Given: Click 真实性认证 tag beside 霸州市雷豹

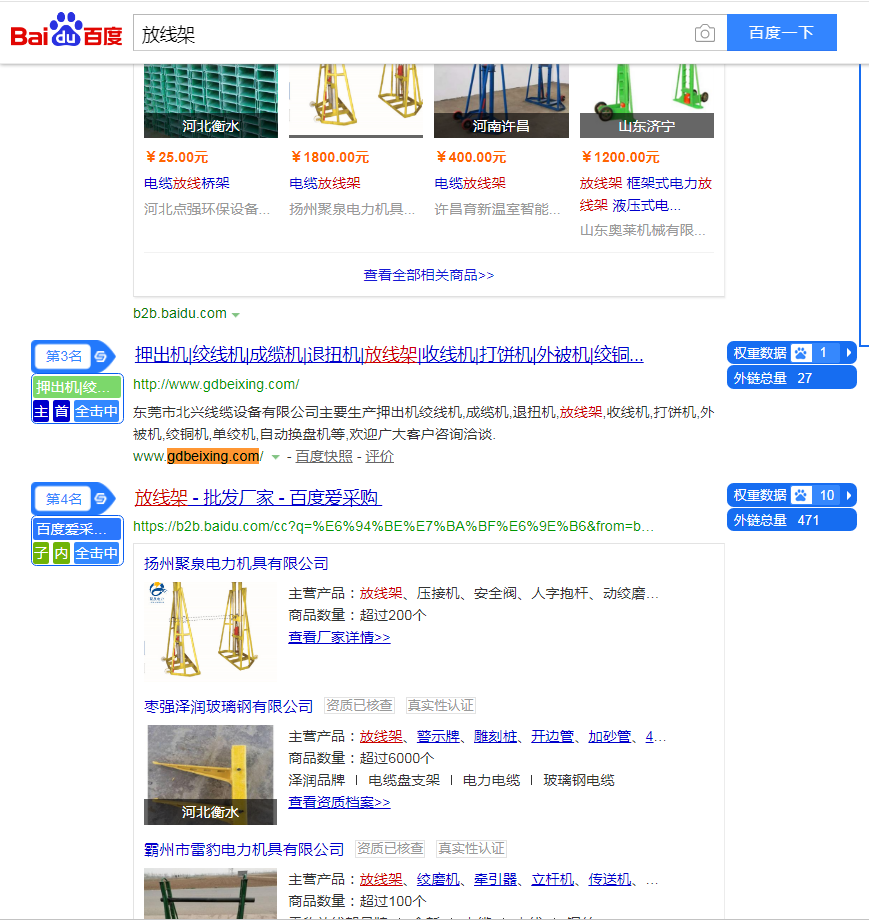Looking at the screenshot, I should [471, 848].
